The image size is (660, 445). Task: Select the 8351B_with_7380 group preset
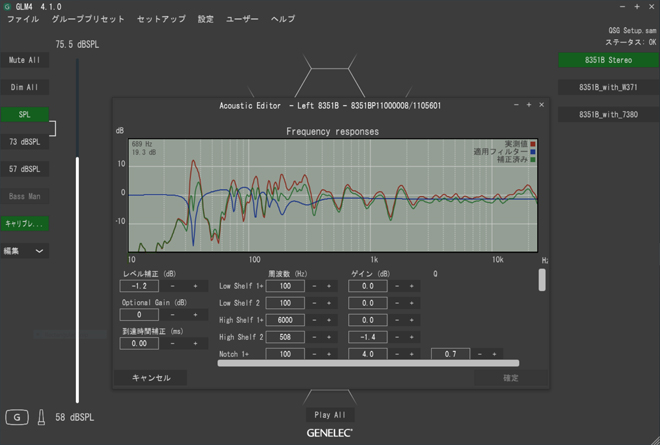click(x=607, y=115)
